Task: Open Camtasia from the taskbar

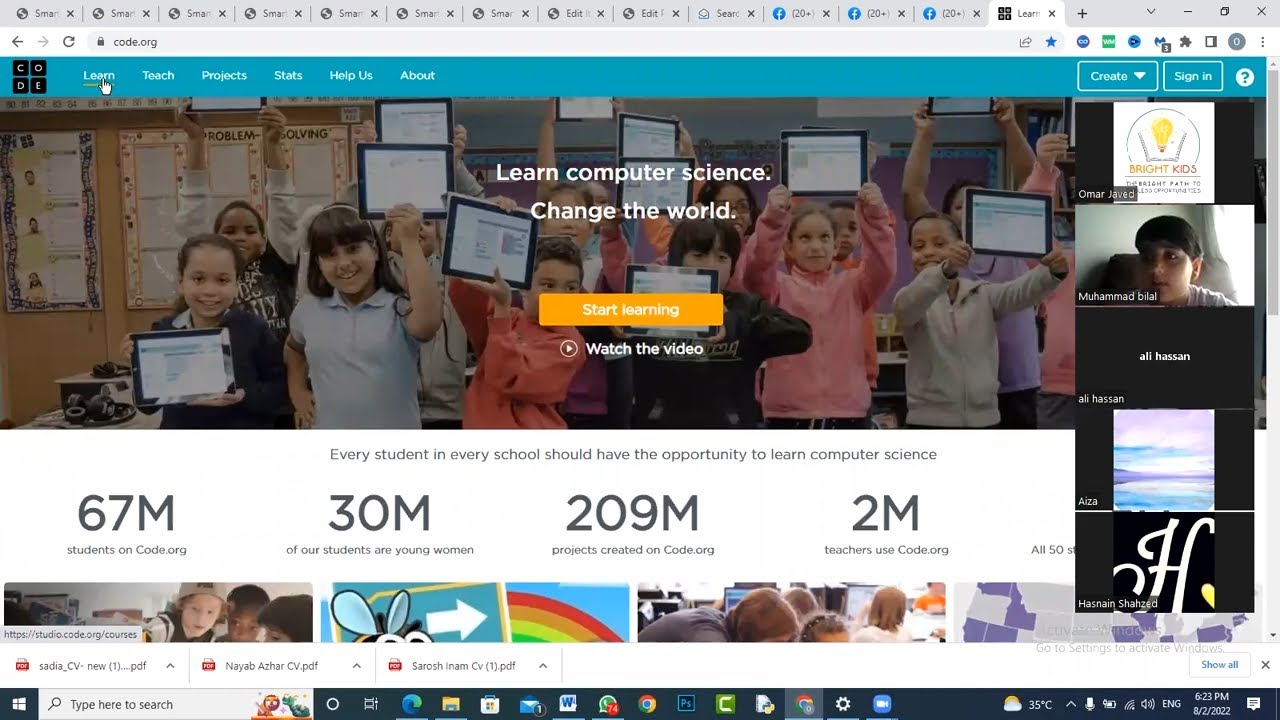Action: (725, 704)
